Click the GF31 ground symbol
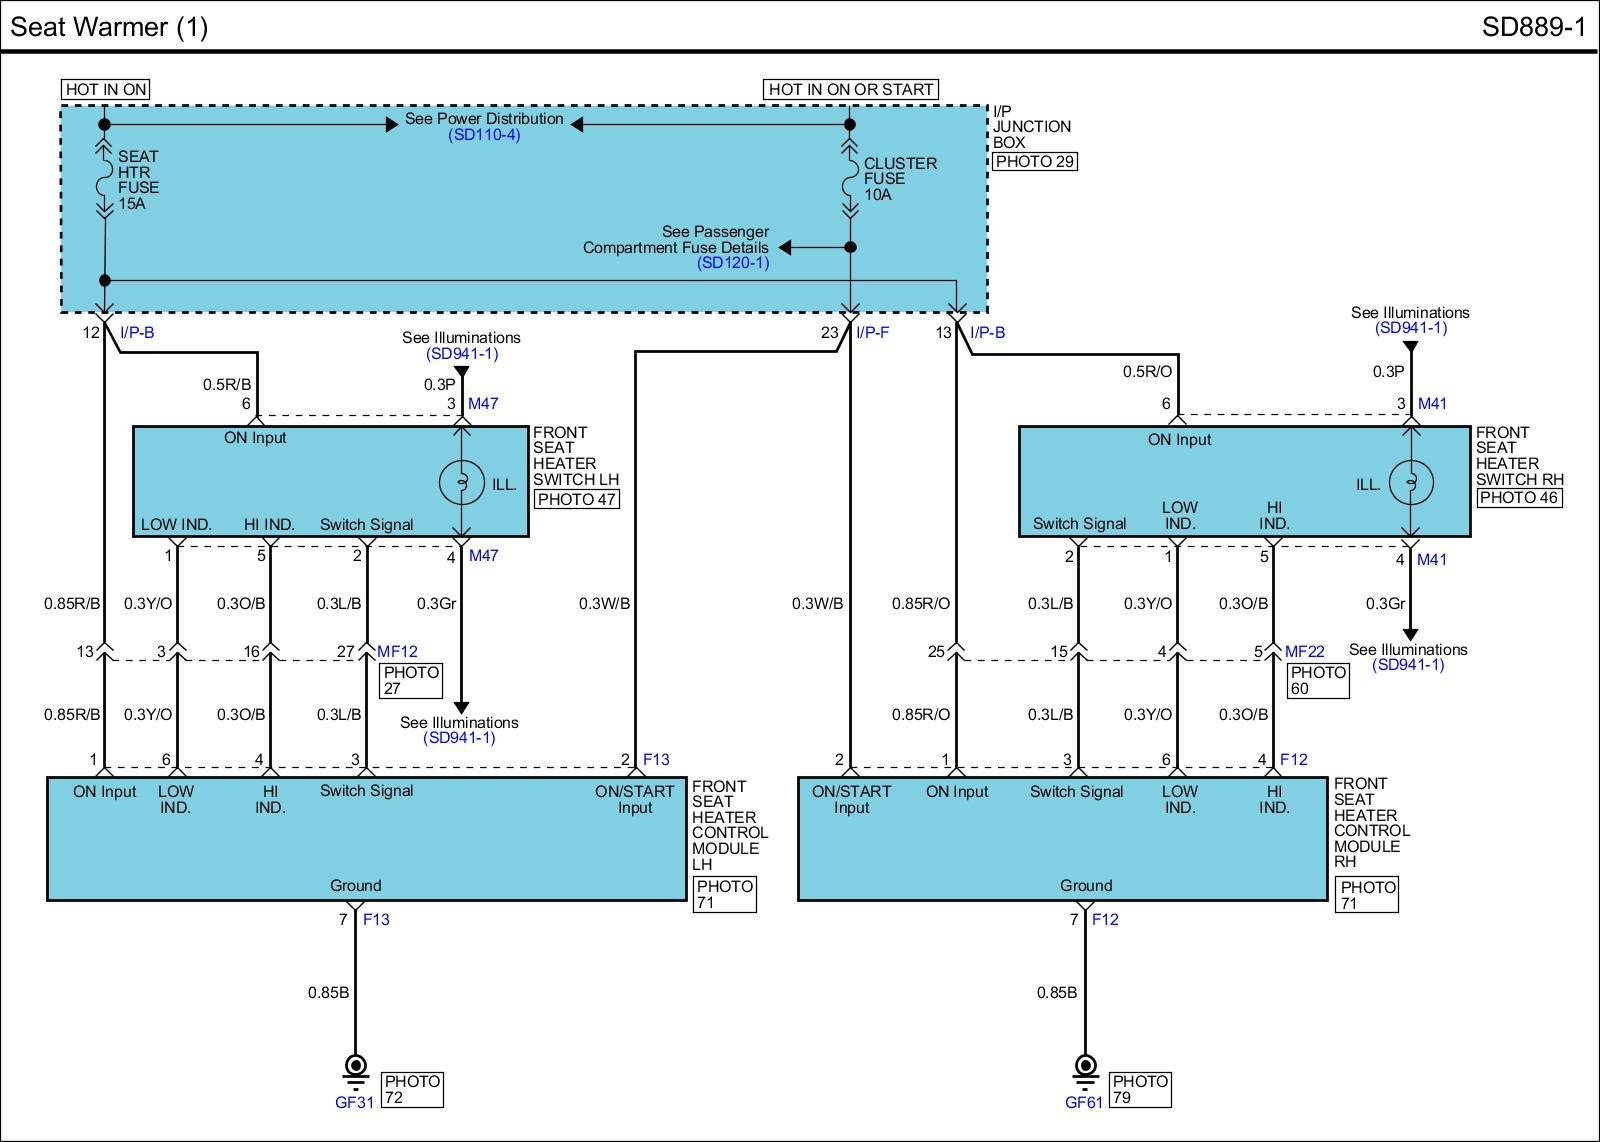This screenshot has height=1142, width=1600. tap(355, 1069)
